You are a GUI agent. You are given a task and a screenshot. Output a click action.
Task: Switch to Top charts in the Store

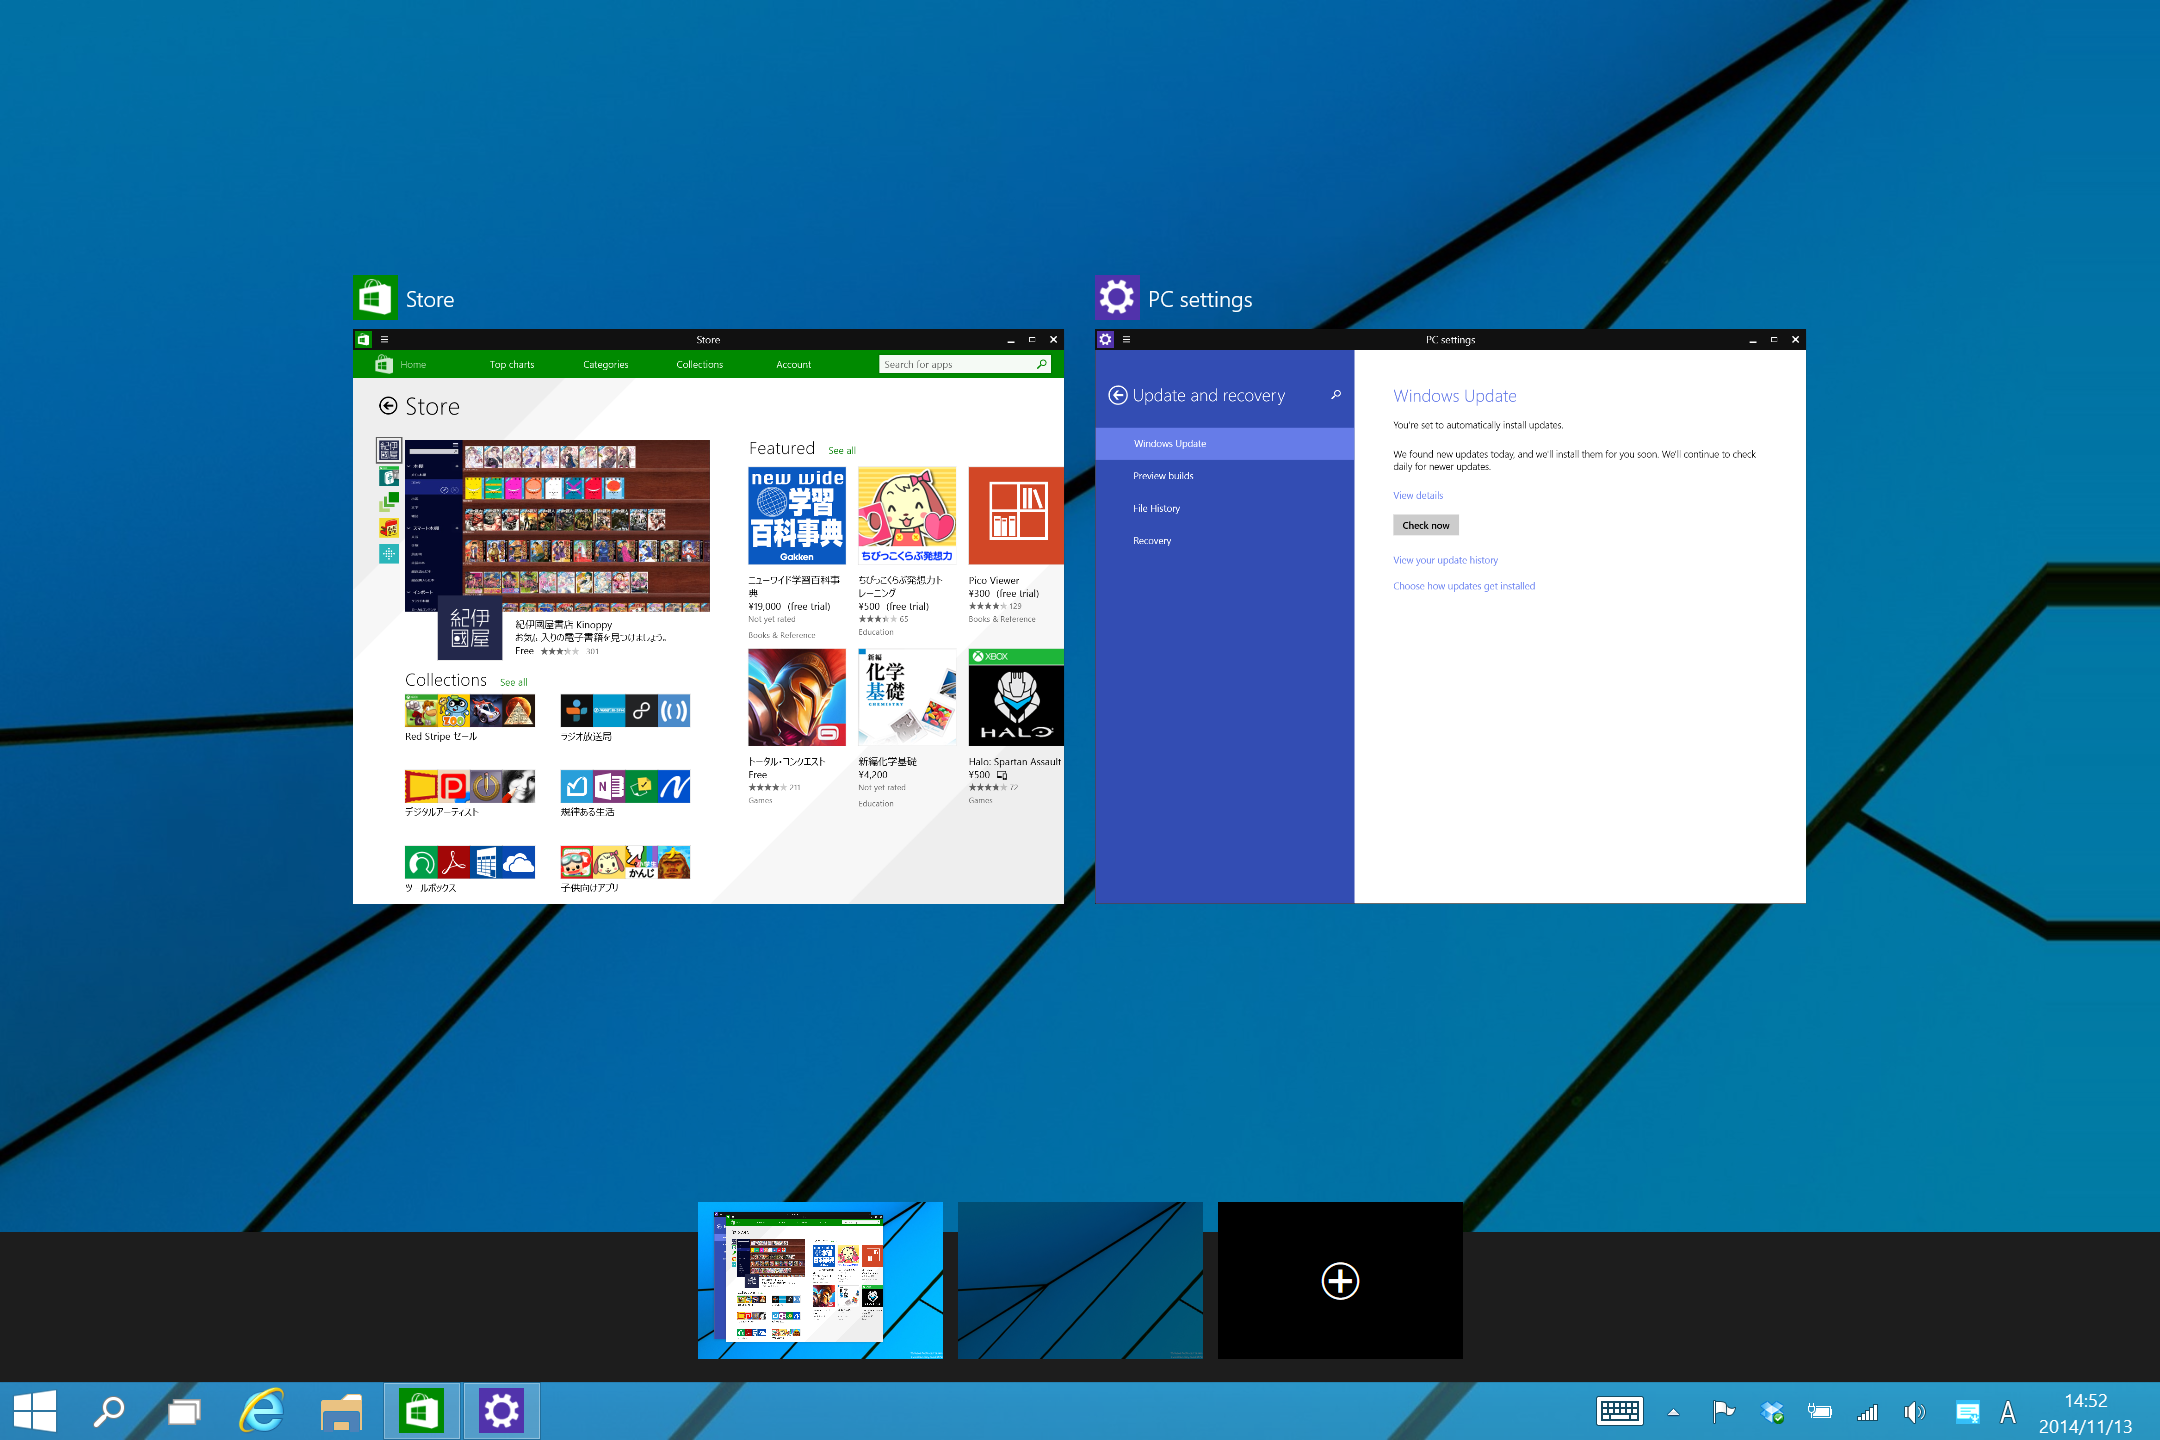512,364
